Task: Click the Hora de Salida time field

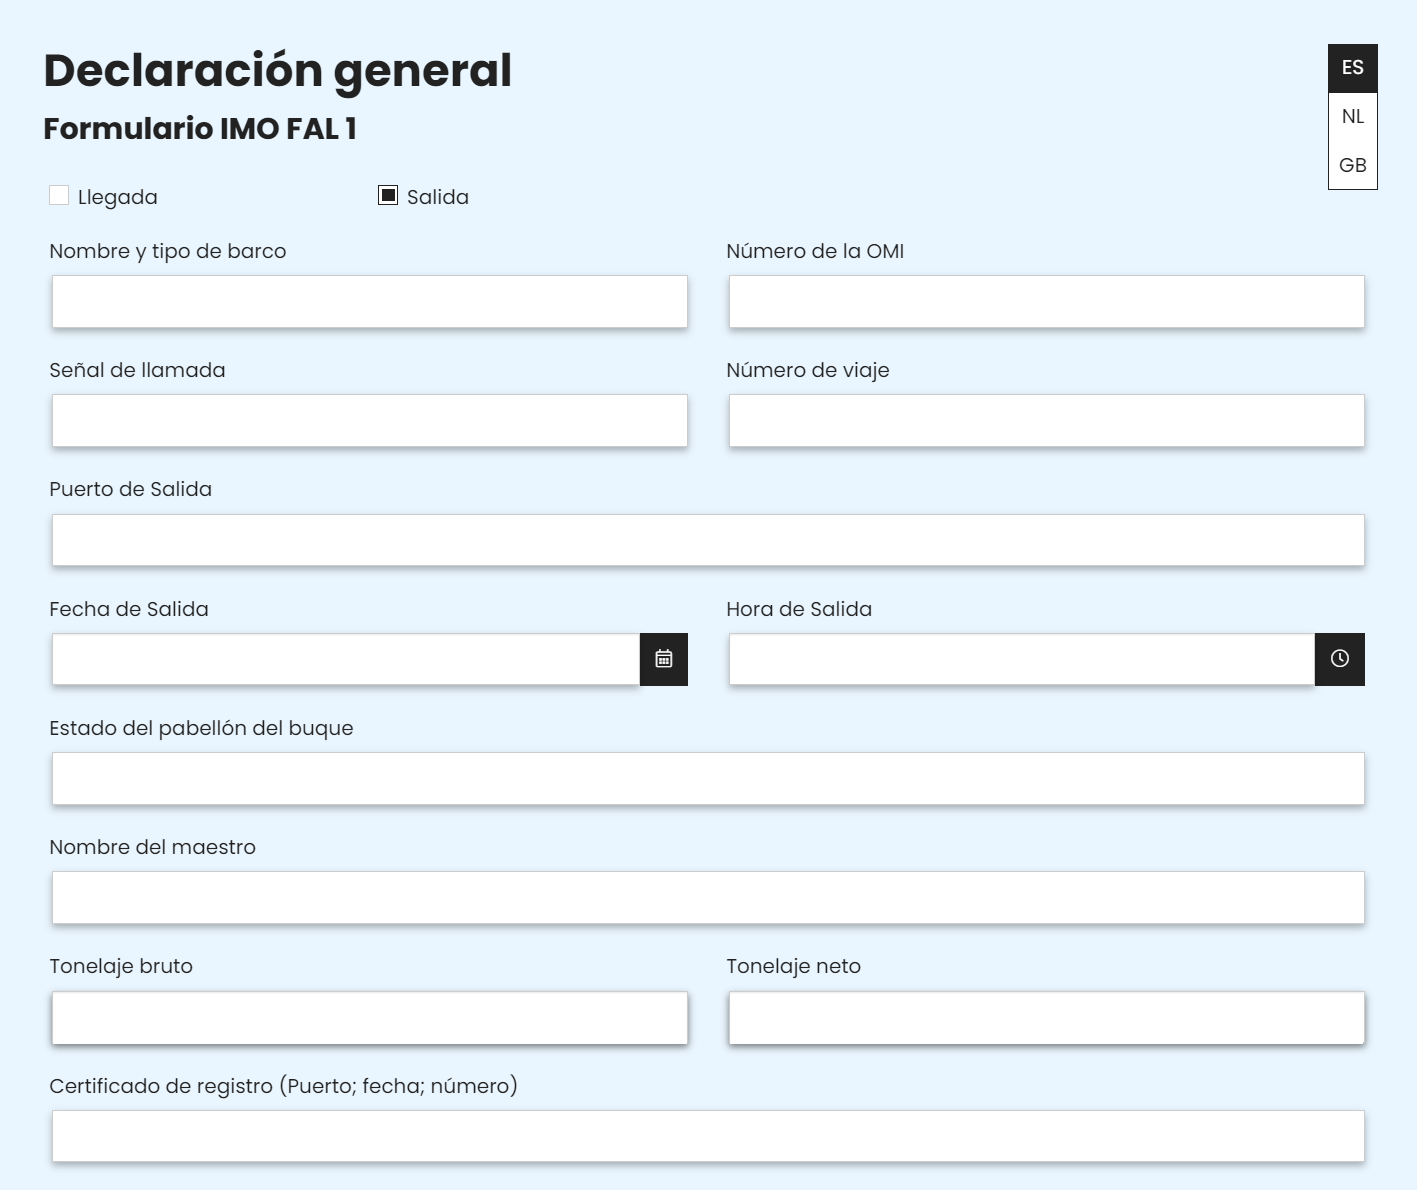Action: point(1021,659)
